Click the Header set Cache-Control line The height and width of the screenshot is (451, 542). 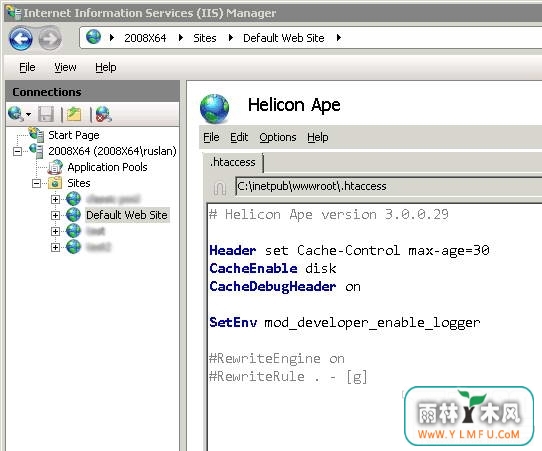(x=349, y=250)
